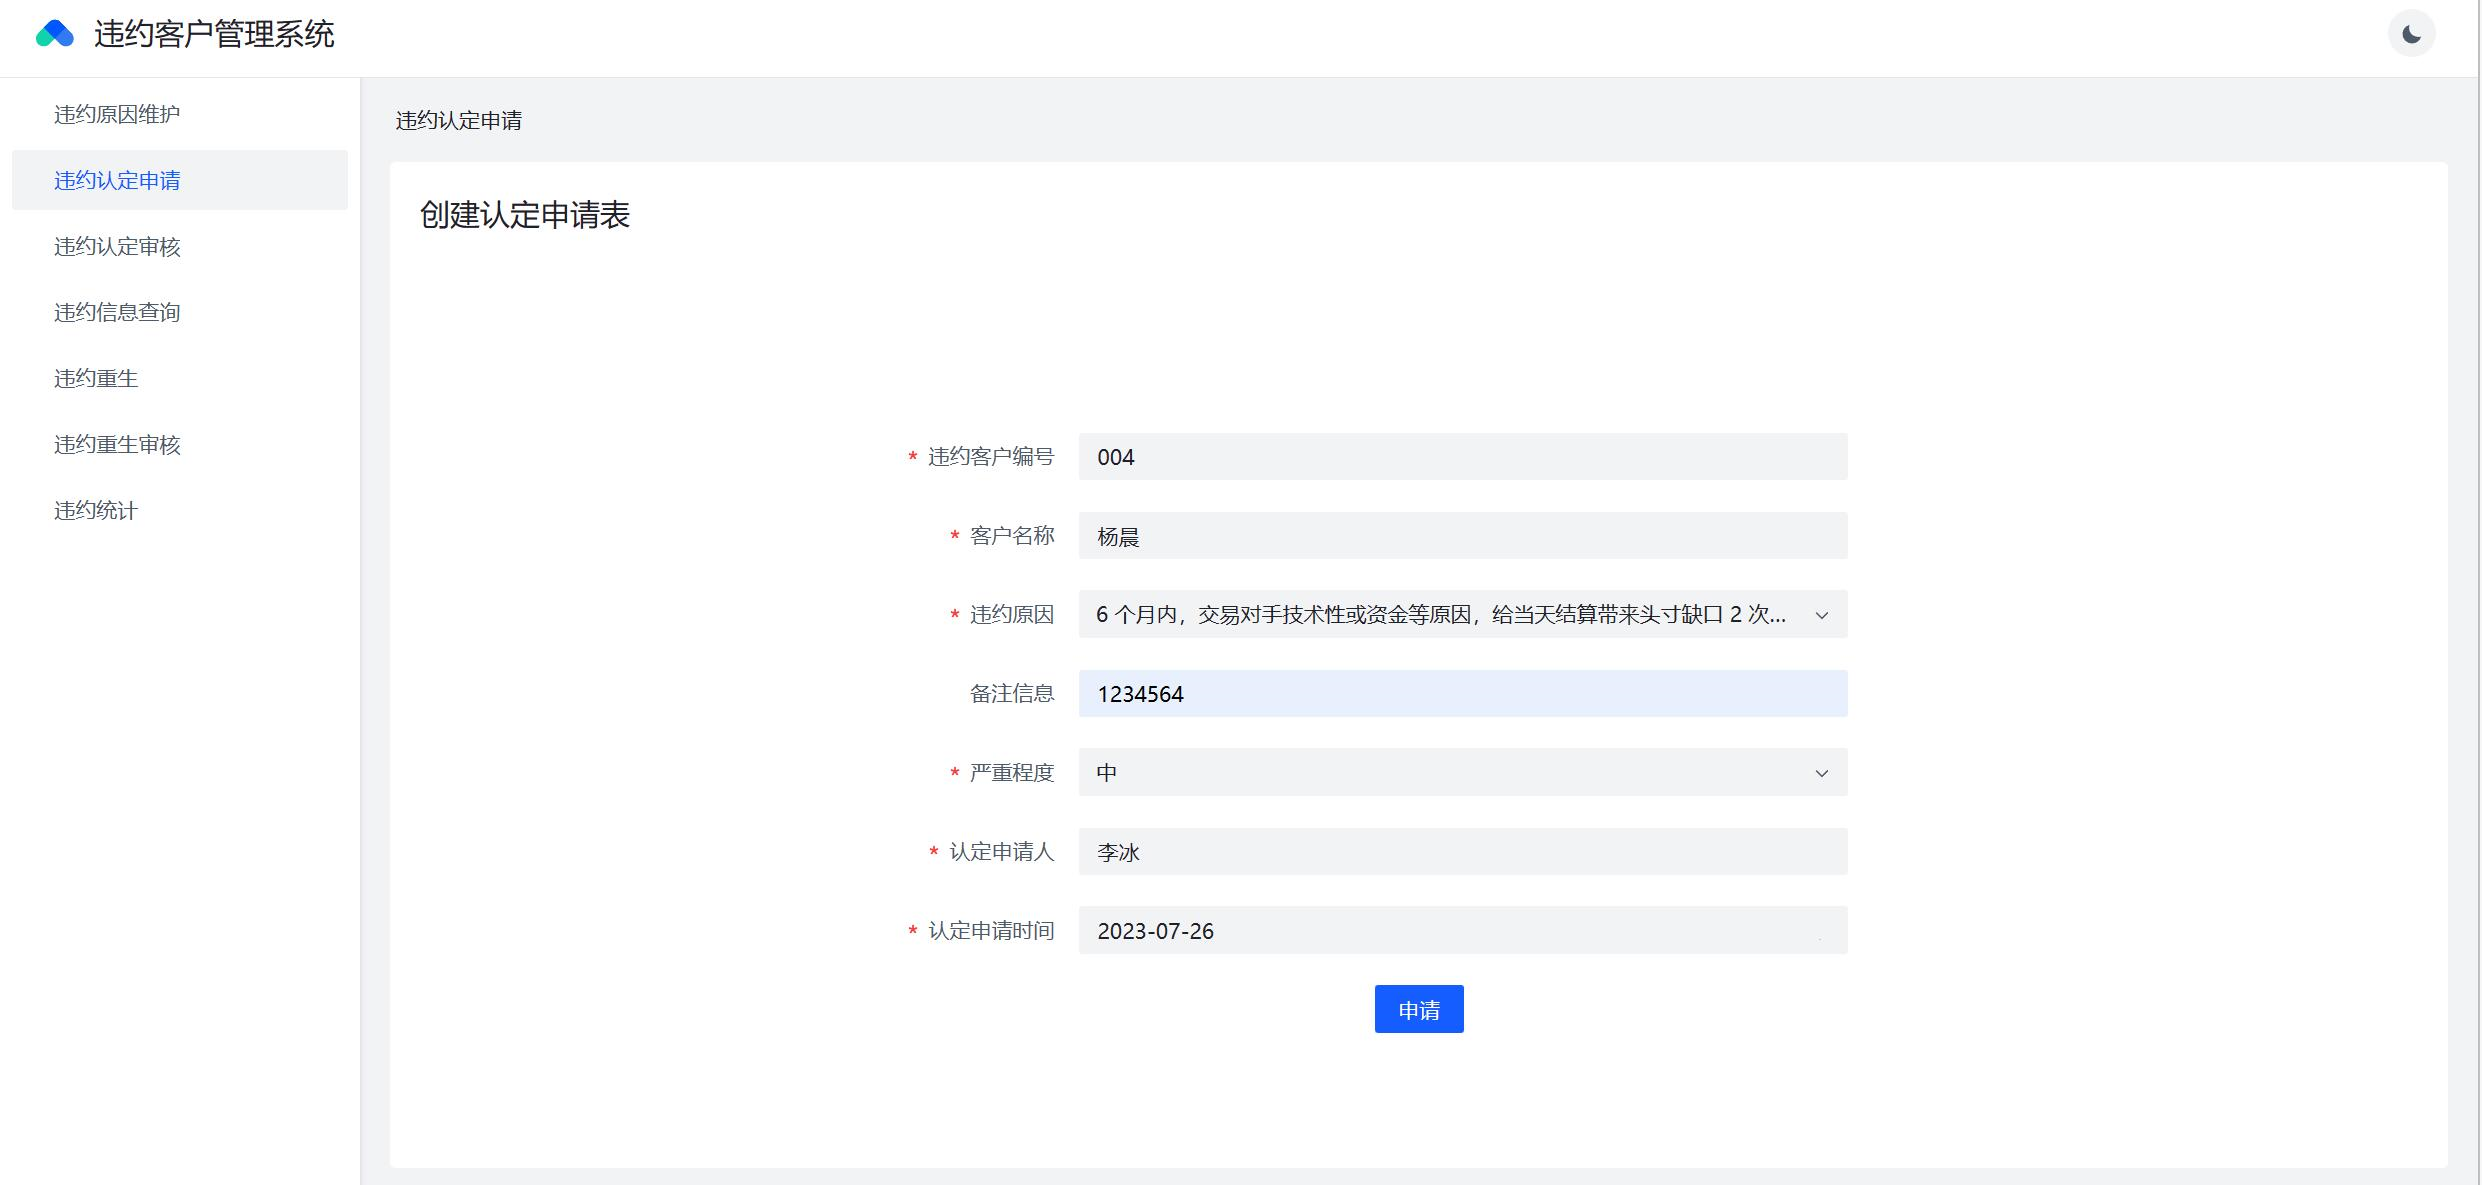Open the 违约原因 select box

pos(1440,615)
